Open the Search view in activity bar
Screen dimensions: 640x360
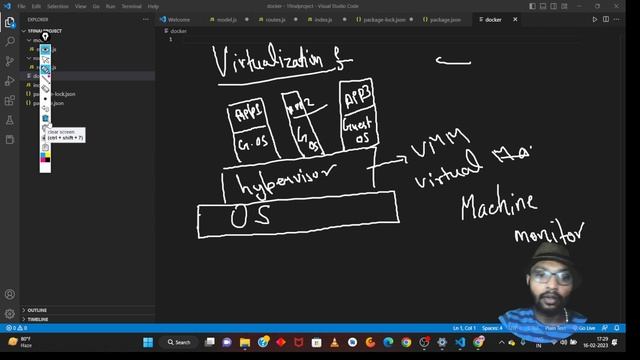tap(10, 41)
